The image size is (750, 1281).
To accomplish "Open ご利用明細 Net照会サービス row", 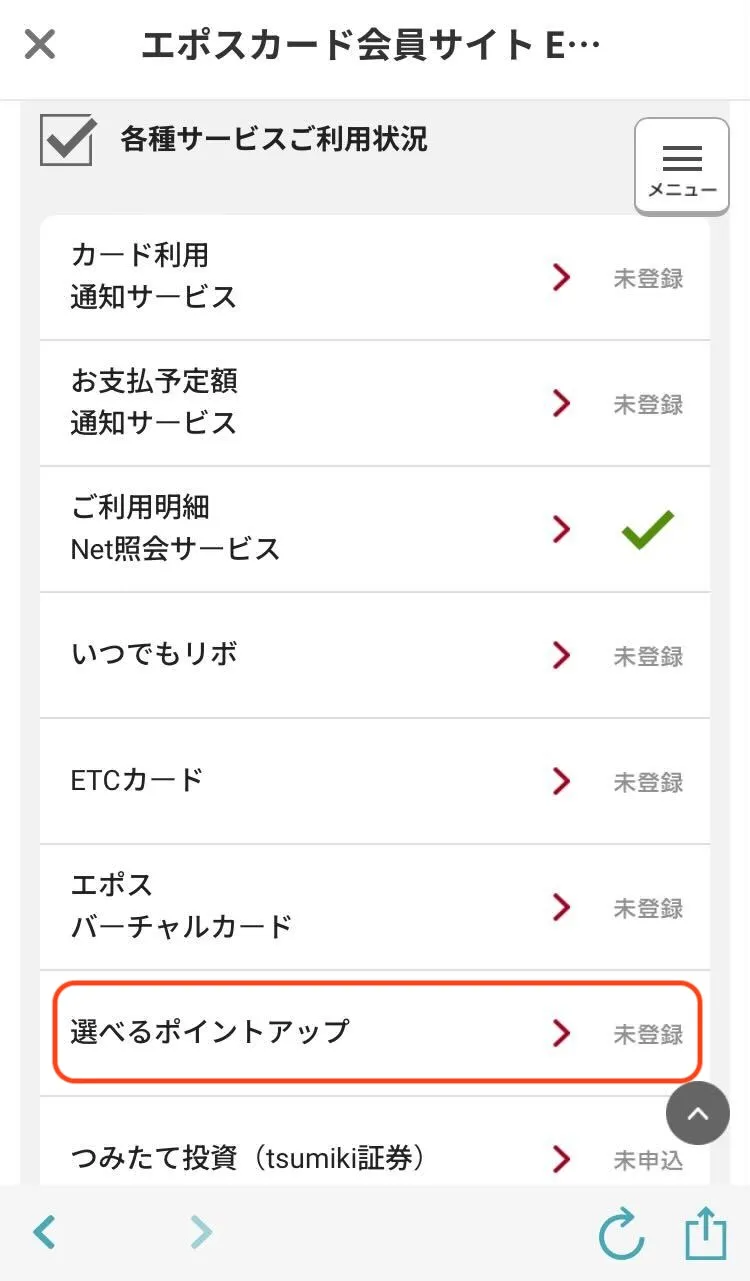I will point(300,529).
